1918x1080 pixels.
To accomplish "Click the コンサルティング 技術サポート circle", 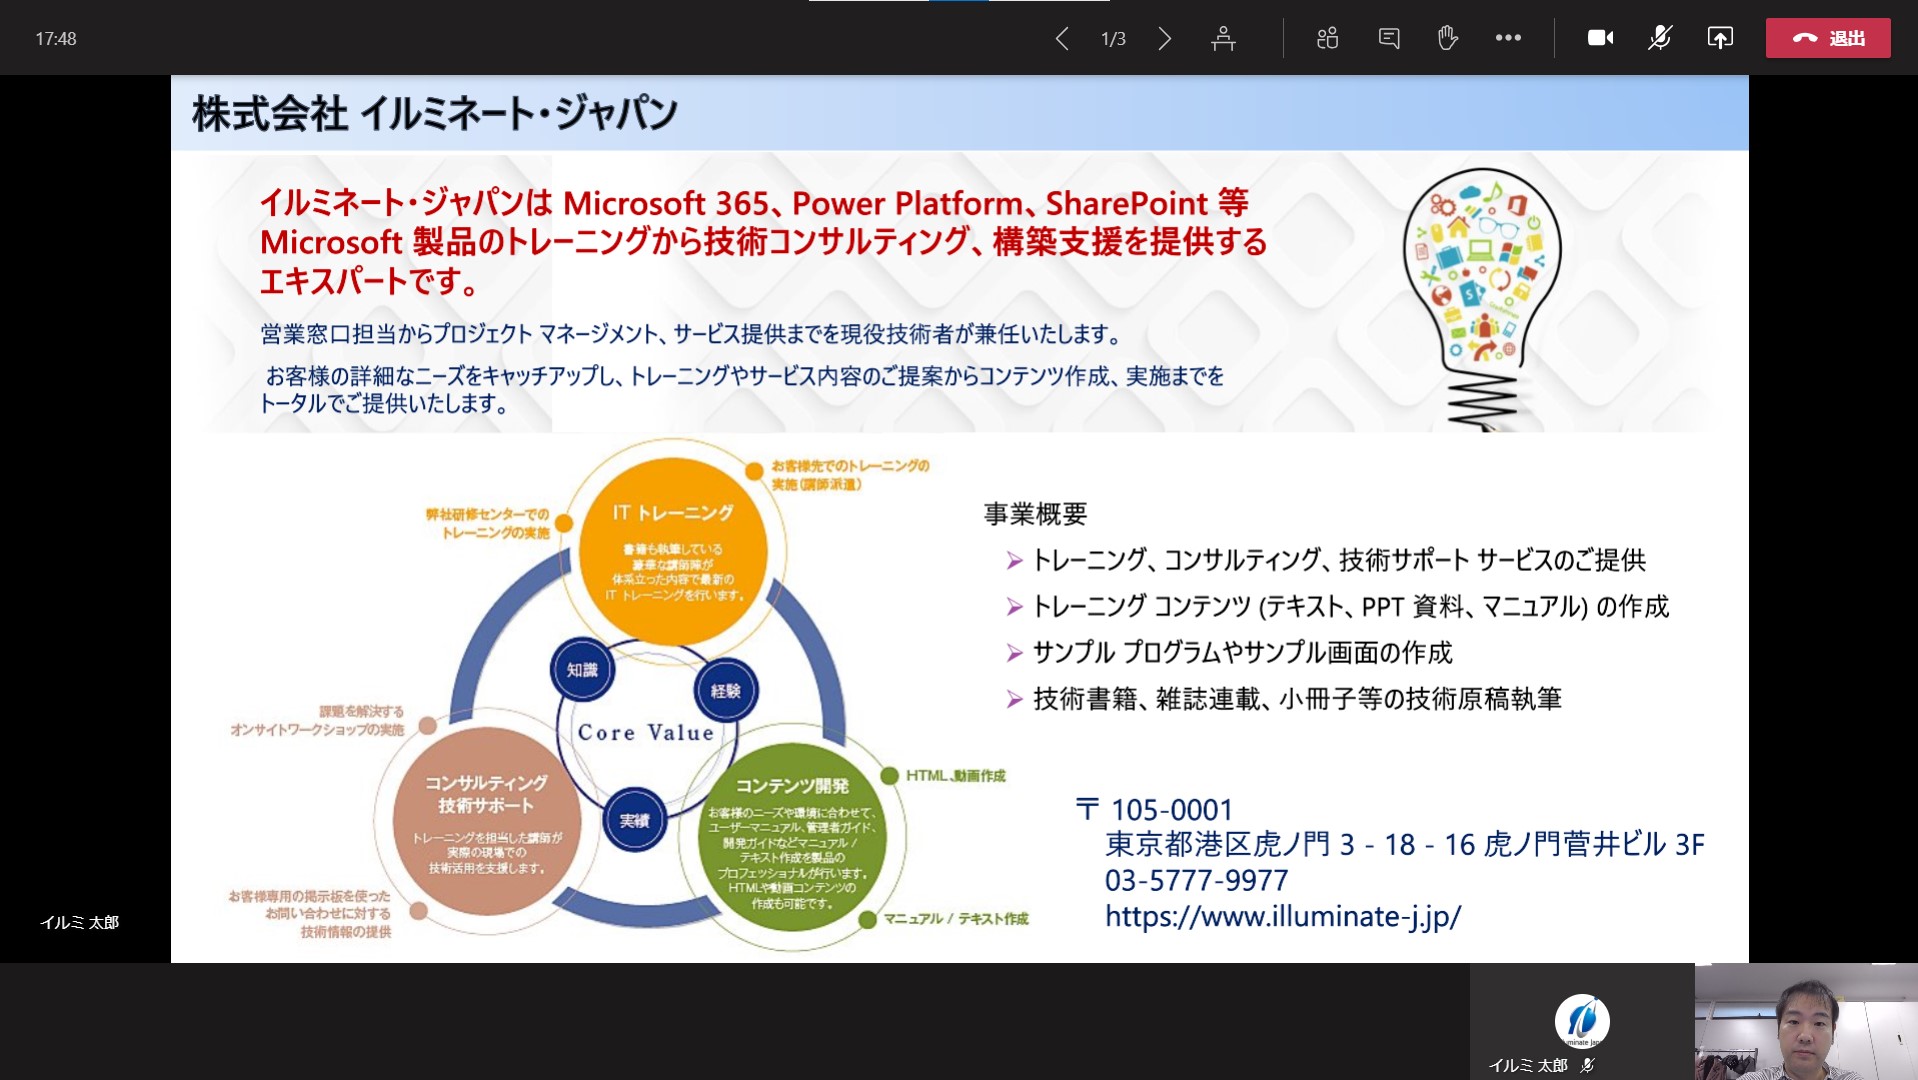I will 486,822.
